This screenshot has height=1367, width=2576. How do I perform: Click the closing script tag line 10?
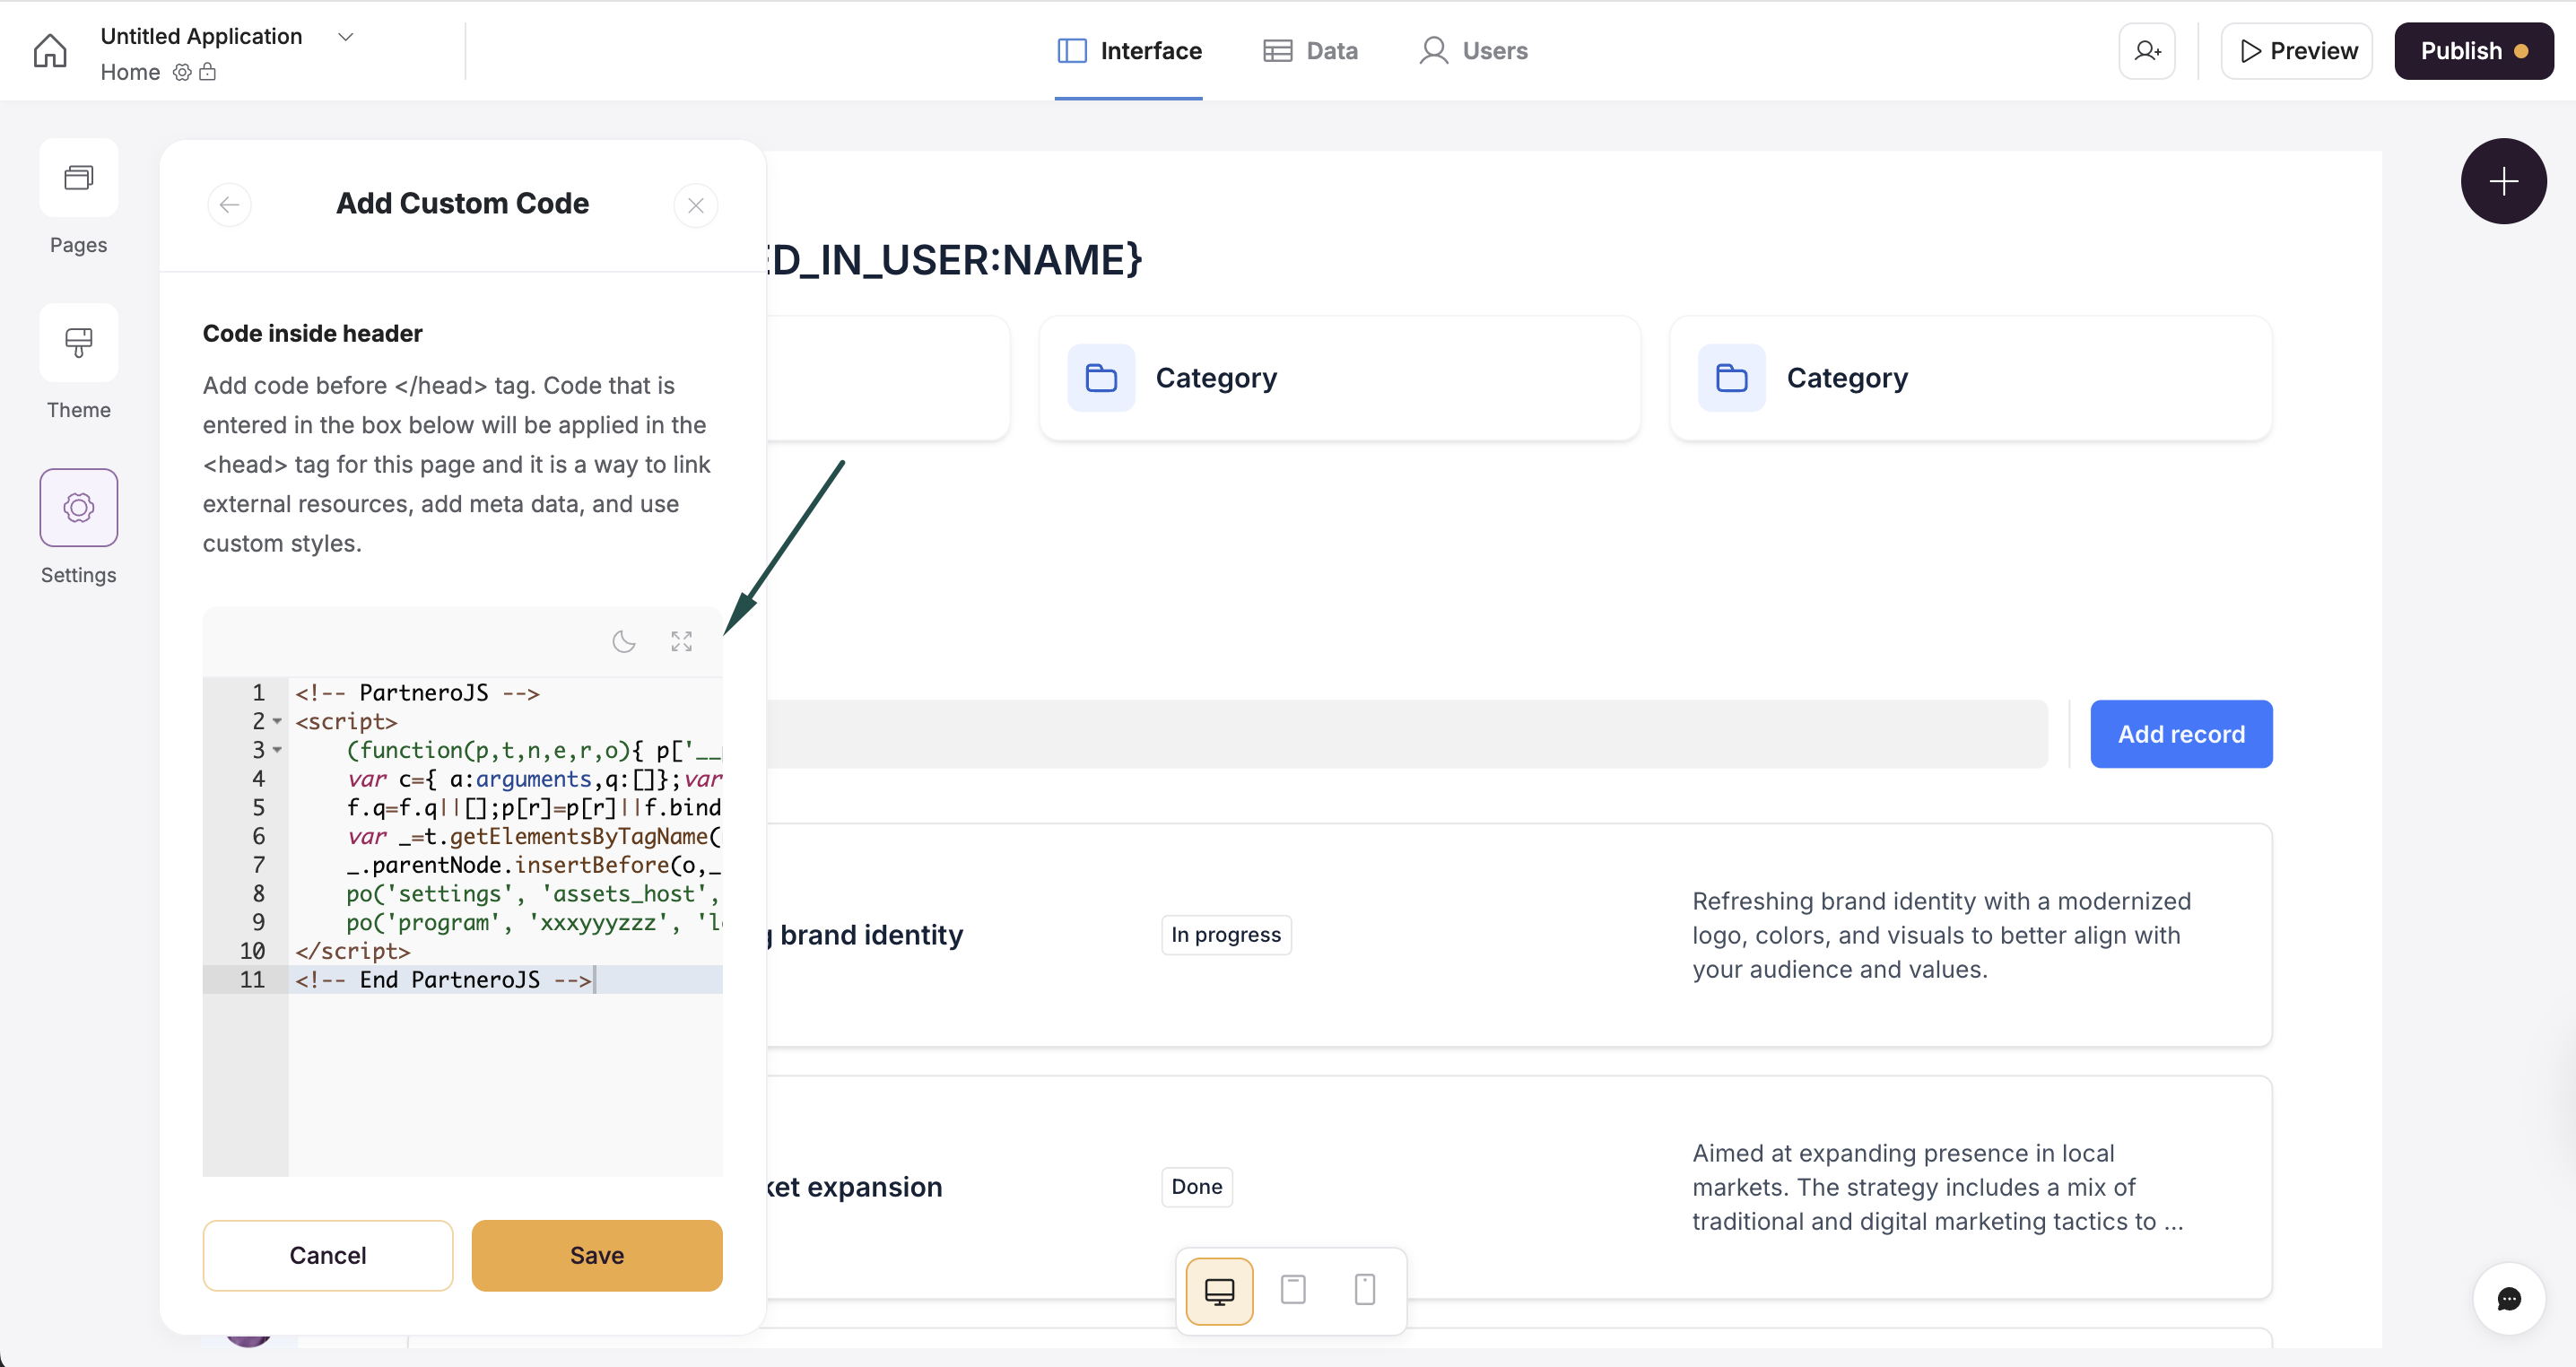click(x=353, y=951)
